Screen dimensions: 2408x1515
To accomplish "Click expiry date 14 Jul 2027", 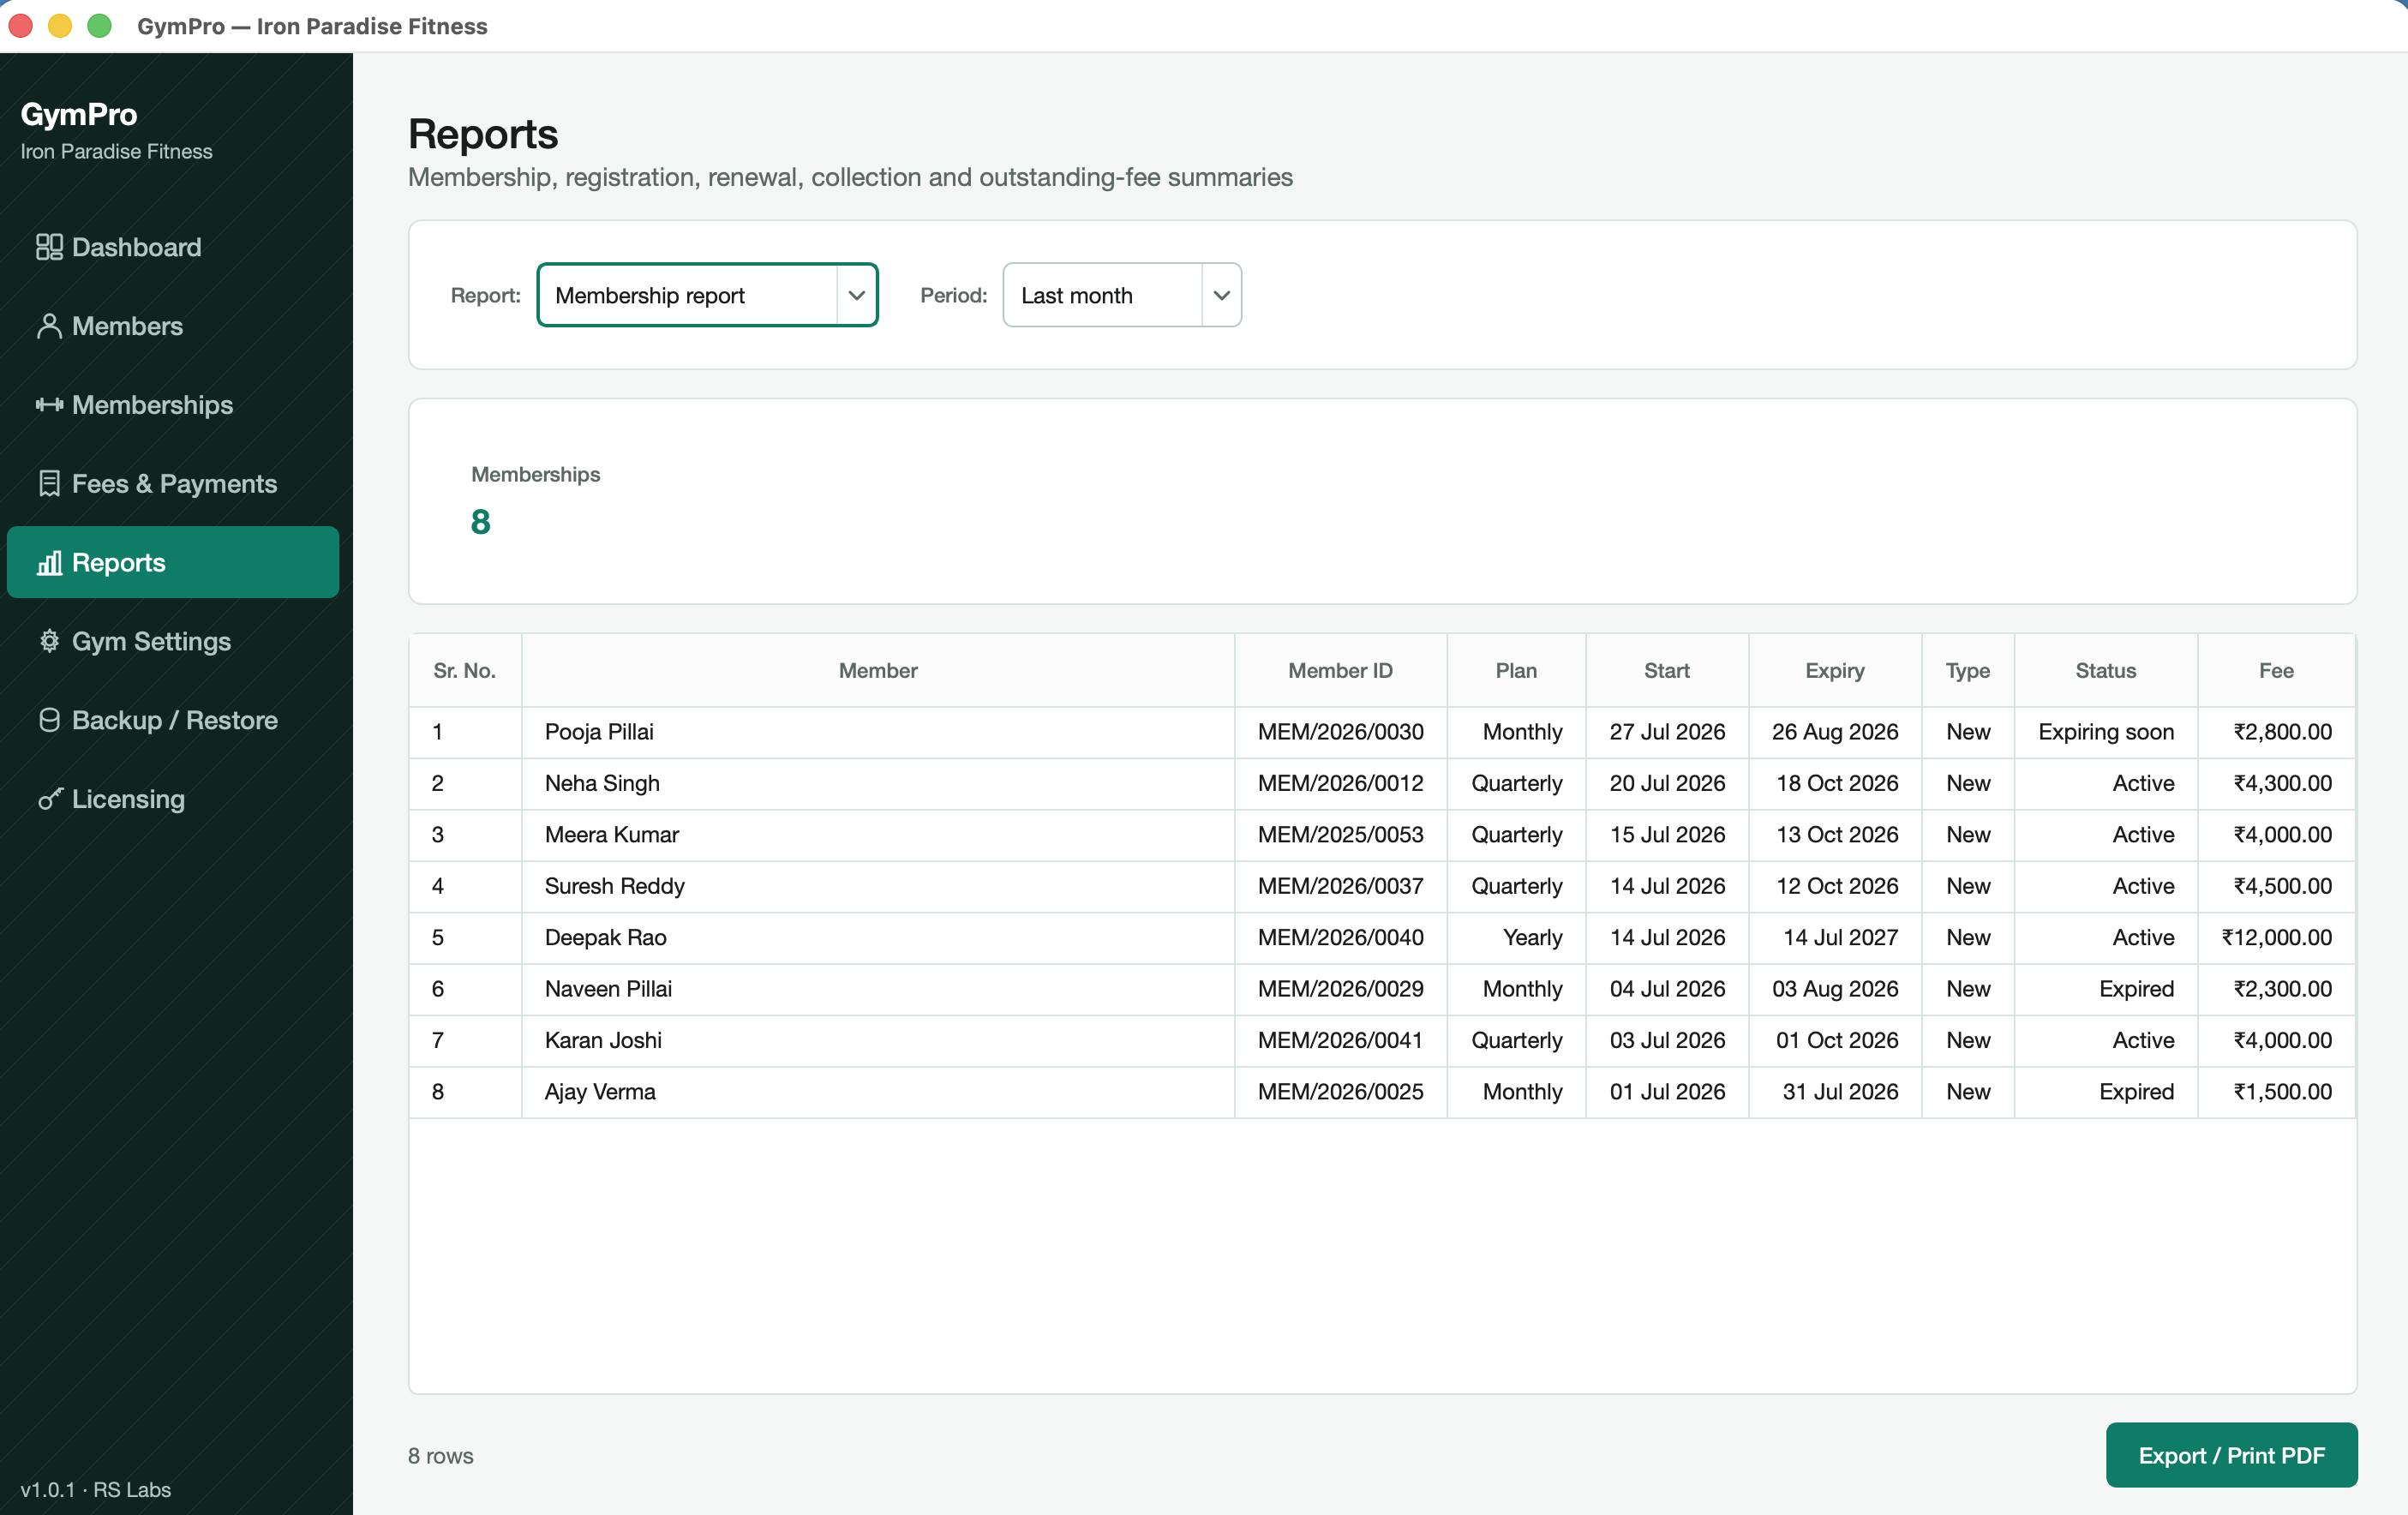I will [1840, 938].
